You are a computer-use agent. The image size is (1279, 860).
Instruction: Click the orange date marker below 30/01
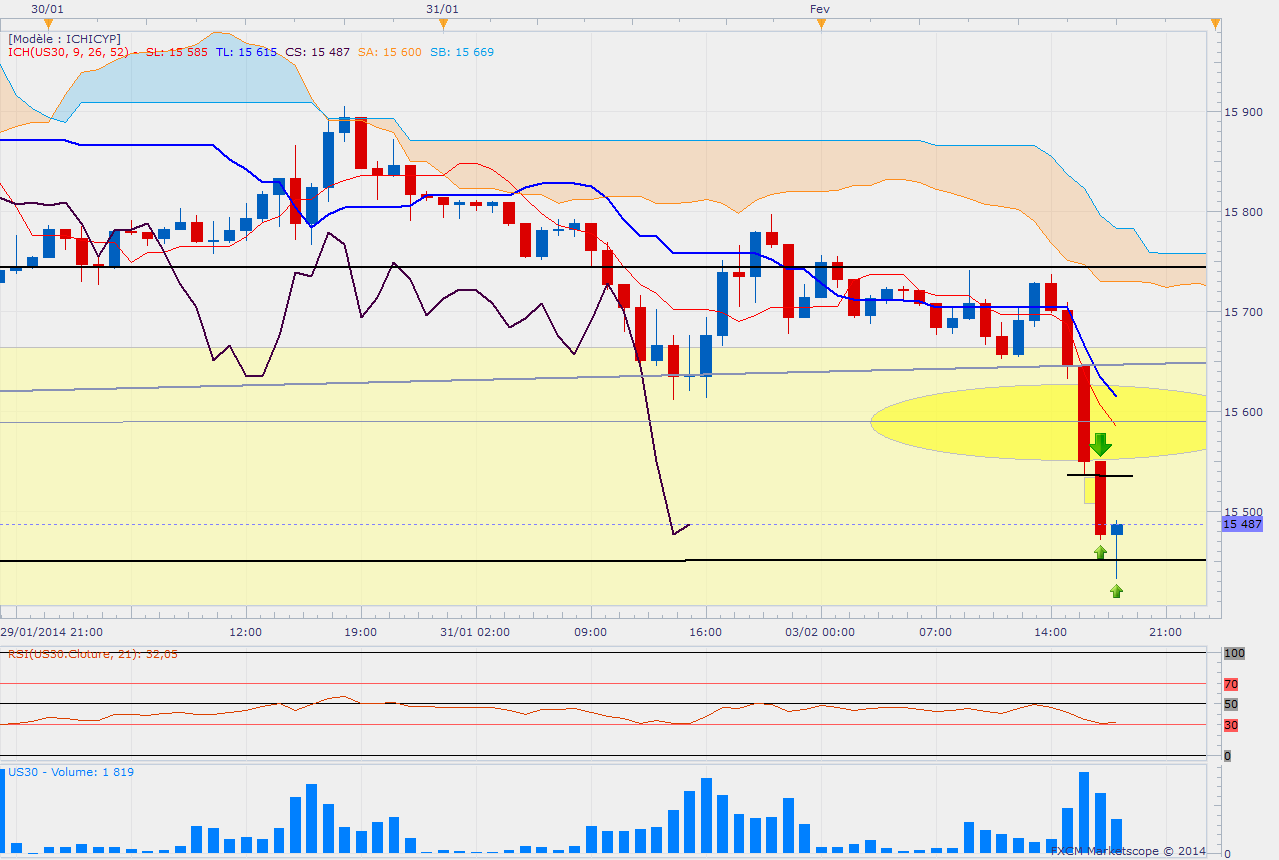(x=48, y=23)
